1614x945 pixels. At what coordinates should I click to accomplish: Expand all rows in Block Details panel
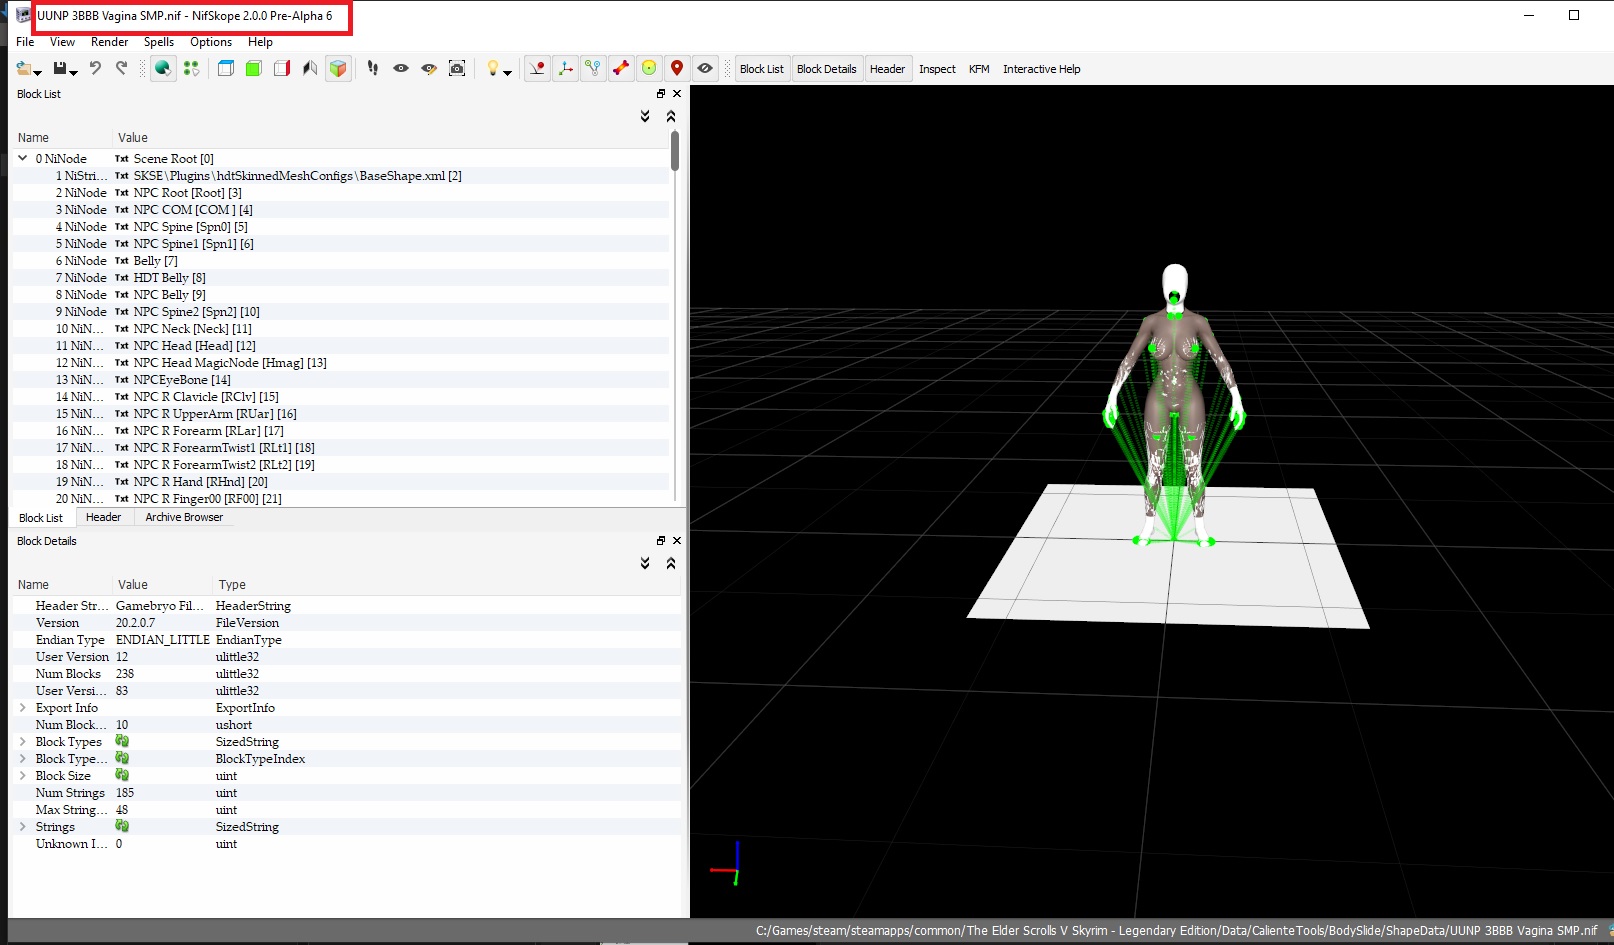[x=645, y=563]
